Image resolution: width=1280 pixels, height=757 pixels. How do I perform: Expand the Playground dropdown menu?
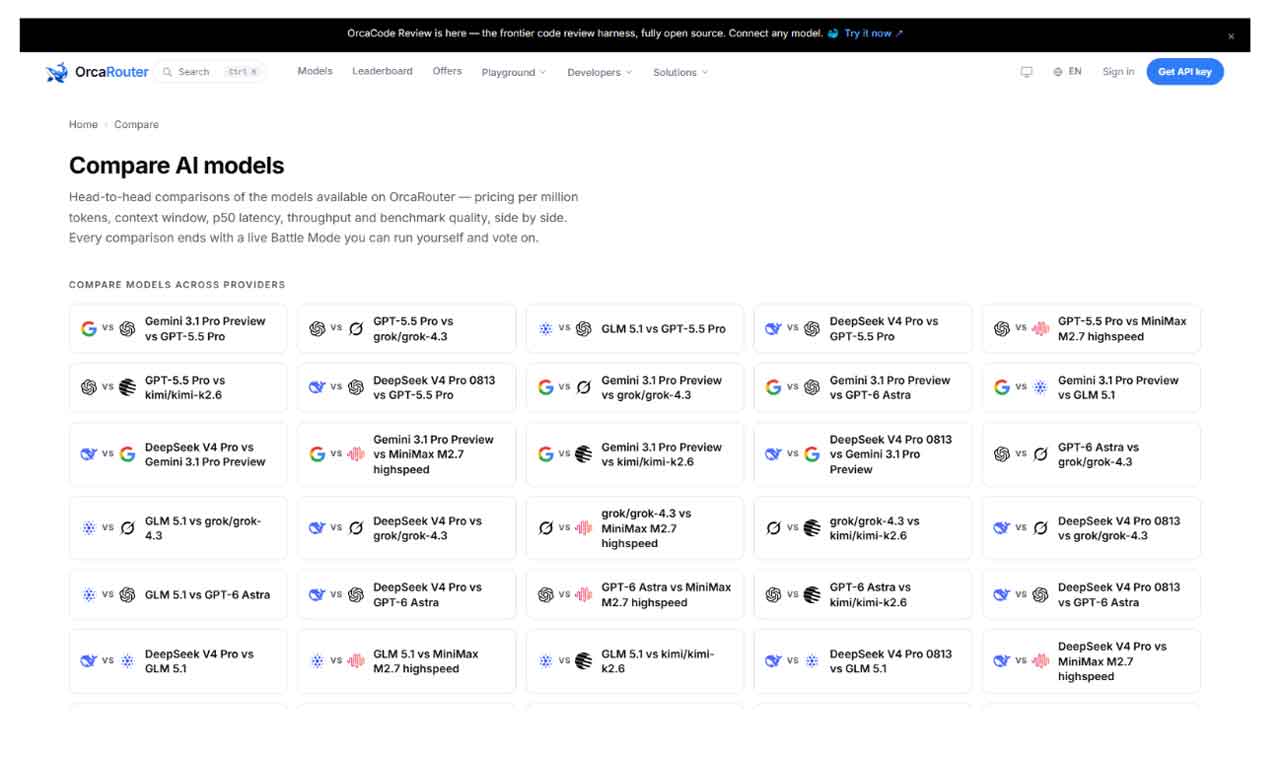[514, 72]
